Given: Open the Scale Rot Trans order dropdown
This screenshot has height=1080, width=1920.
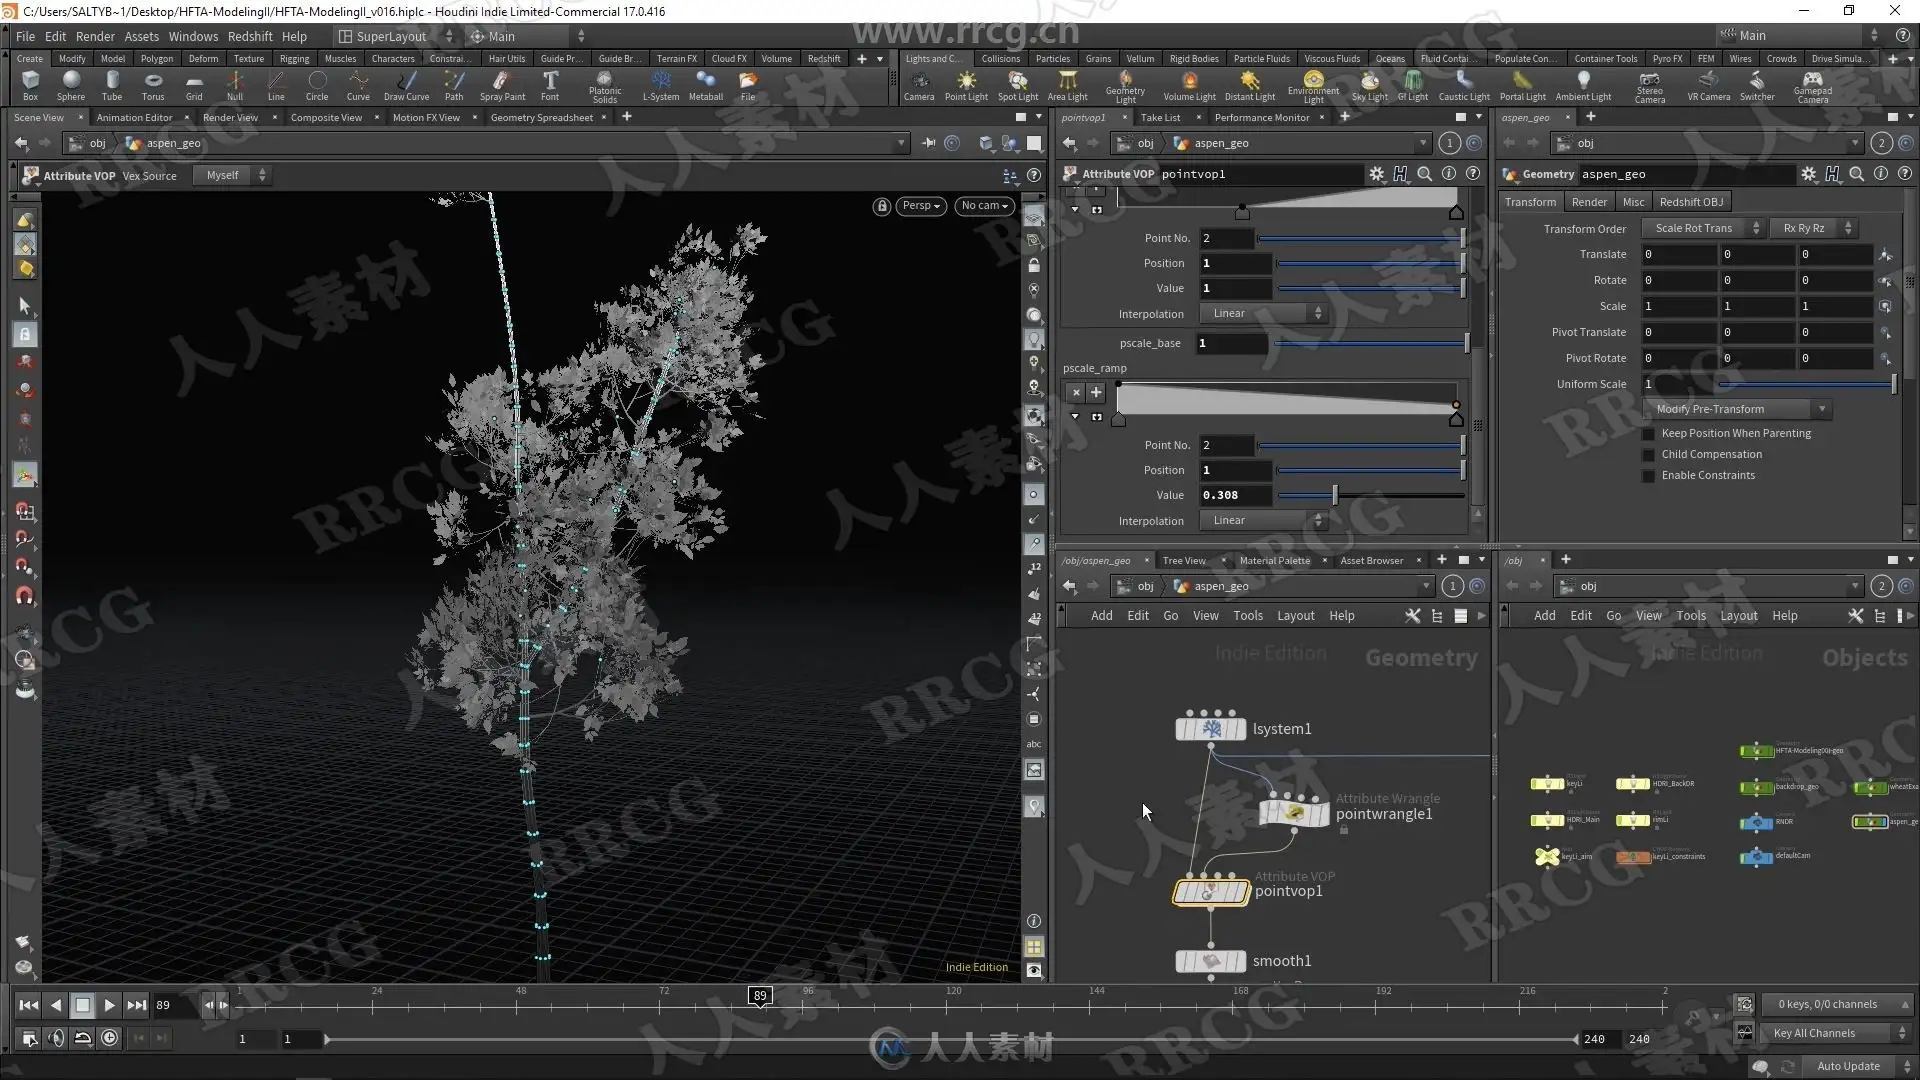Looking at the screenshot, I should pos(1702,228).
